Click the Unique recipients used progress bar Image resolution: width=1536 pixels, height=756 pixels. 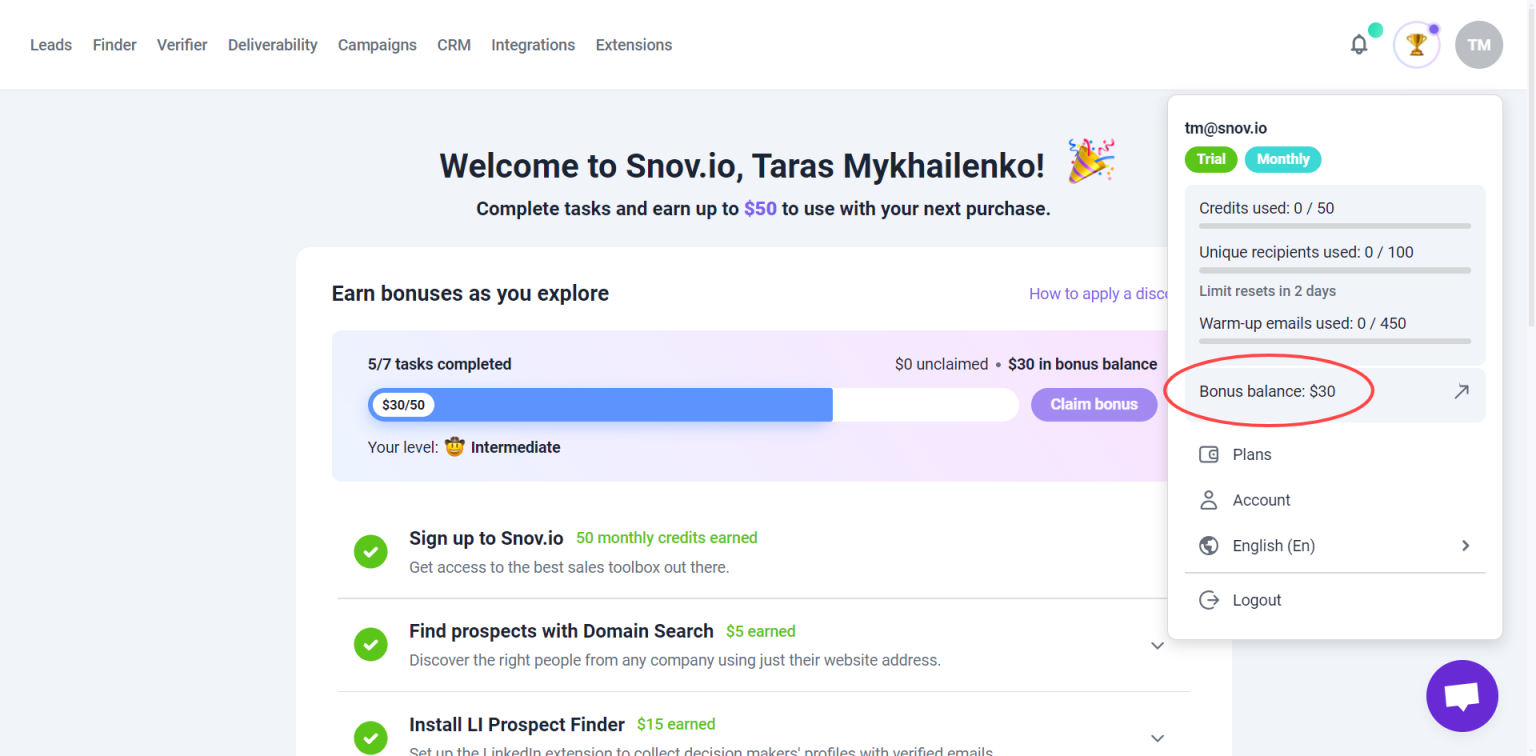pyautogui.click(x=1335, y=270)
